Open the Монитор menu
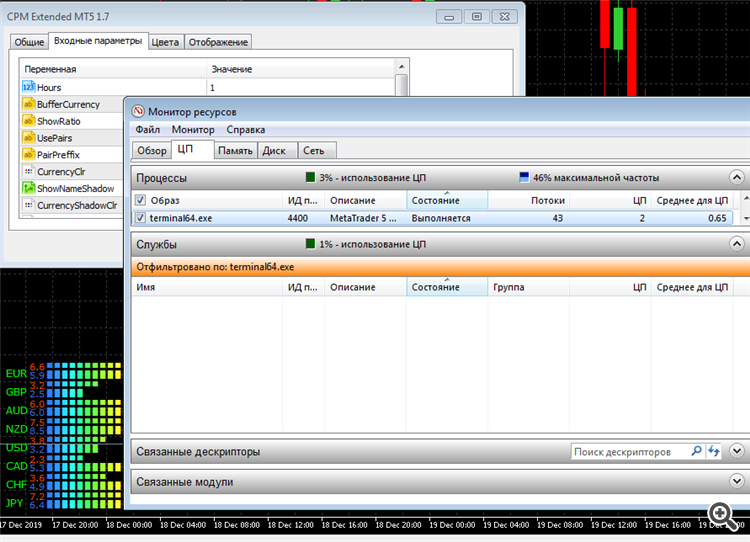Viewport: 750px width, 542px height. tap(193, 130)
